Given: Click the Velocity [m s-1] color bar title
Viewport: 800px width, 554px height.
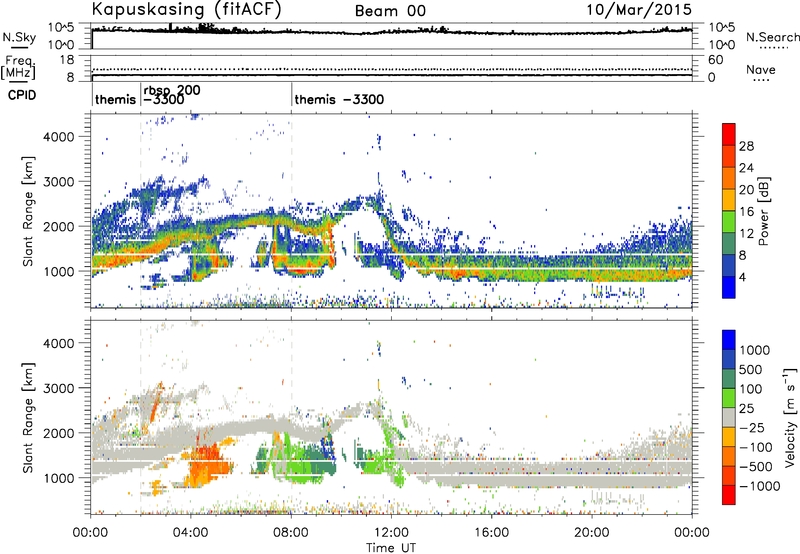Looking at the screenshot, I should [x=790, y=417].
